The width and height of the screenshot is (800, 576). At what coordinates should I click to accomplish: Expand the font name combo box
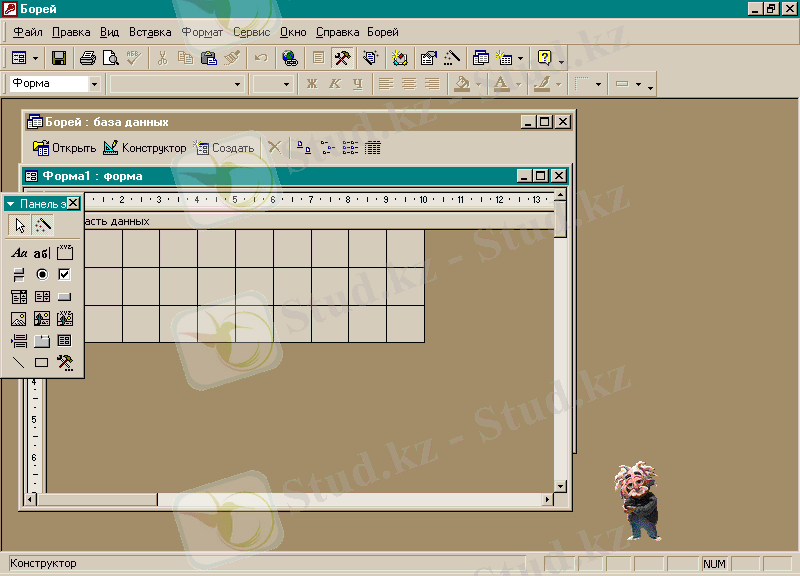pyautogui.click(x=237, y=84)
